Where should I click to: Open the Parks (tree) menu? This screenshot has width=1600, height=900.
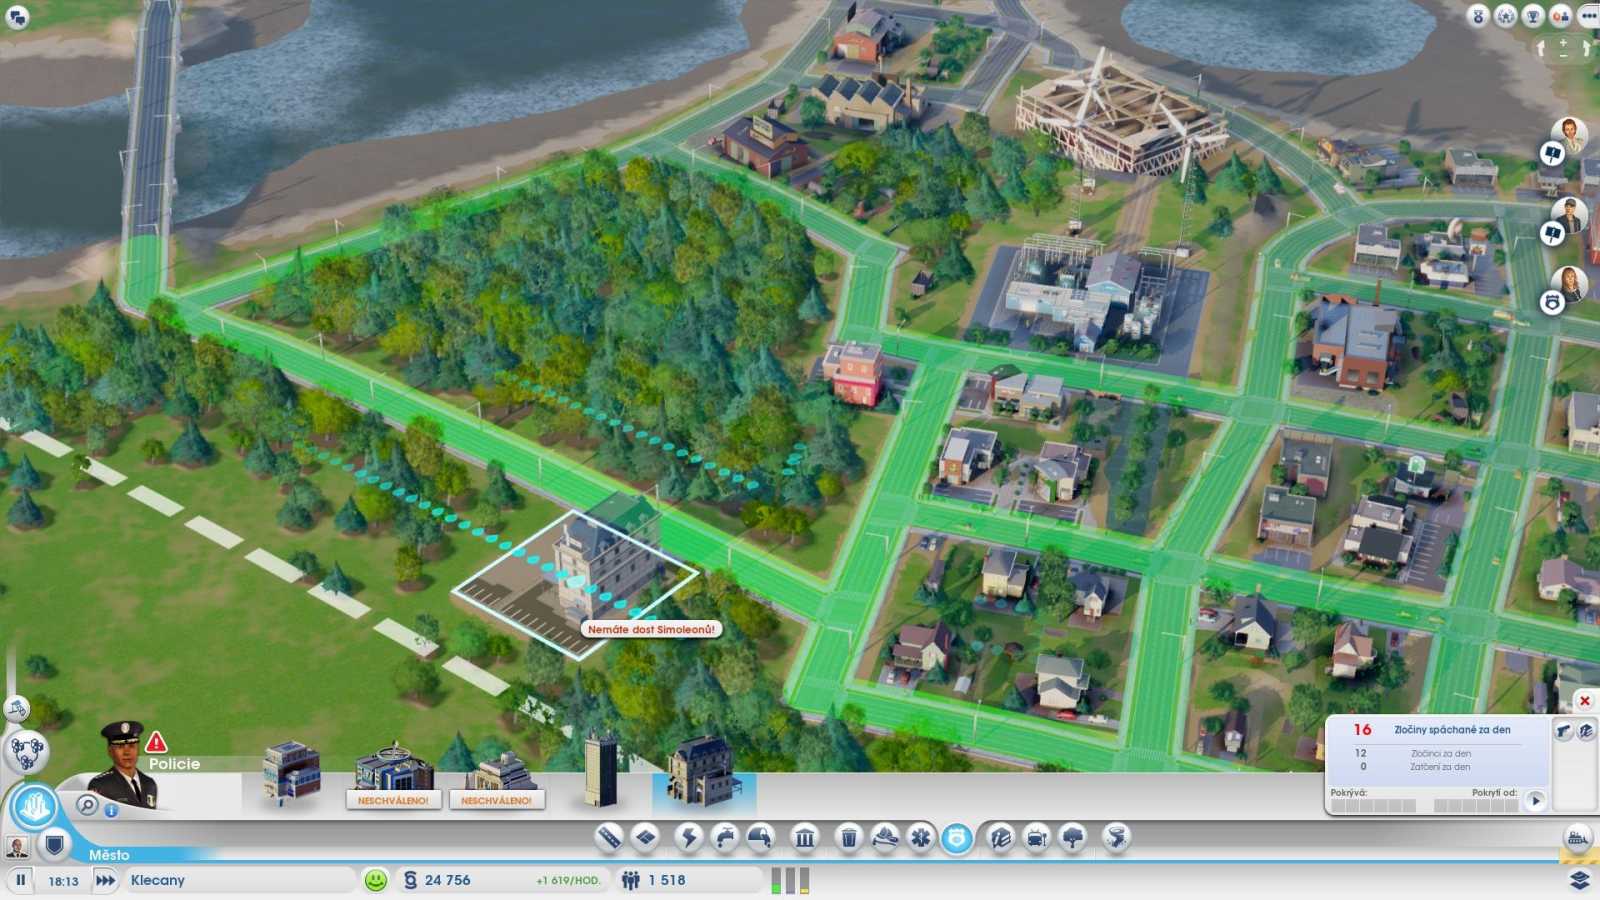1073,837
